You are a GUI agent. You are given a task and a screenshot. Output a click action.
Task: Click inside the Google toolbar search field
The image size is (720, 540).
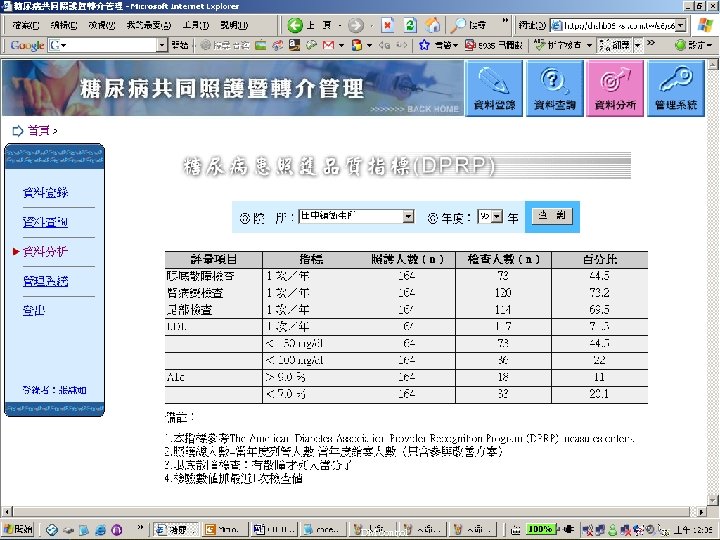(107, 45)
